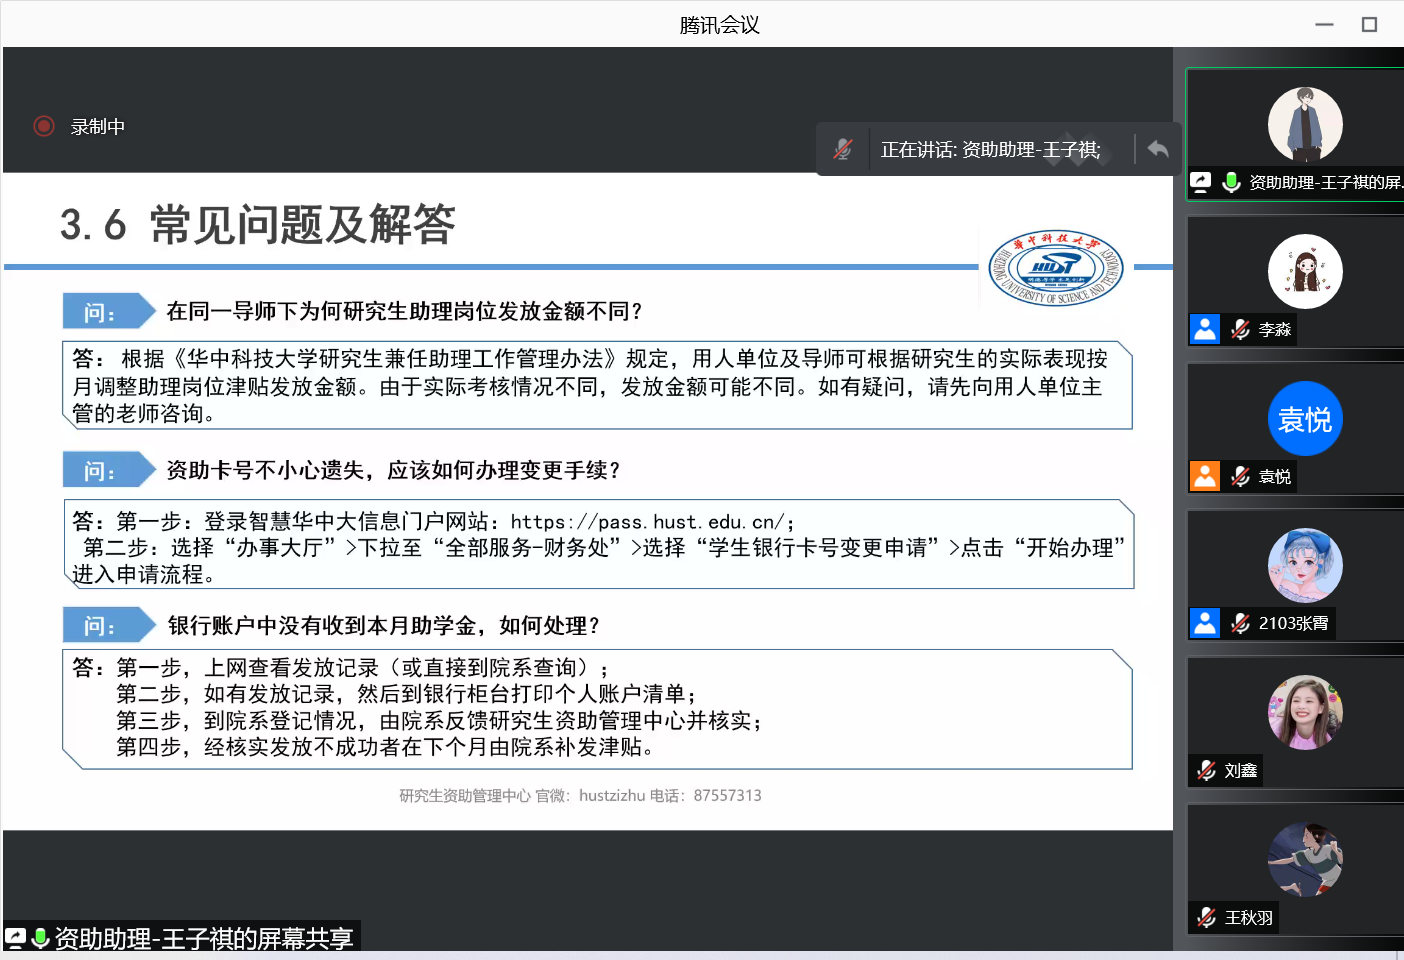Viewport: 1404px width, 960px height.
Task: Click the screen share icon in presenter tile
Action: 1201,182
